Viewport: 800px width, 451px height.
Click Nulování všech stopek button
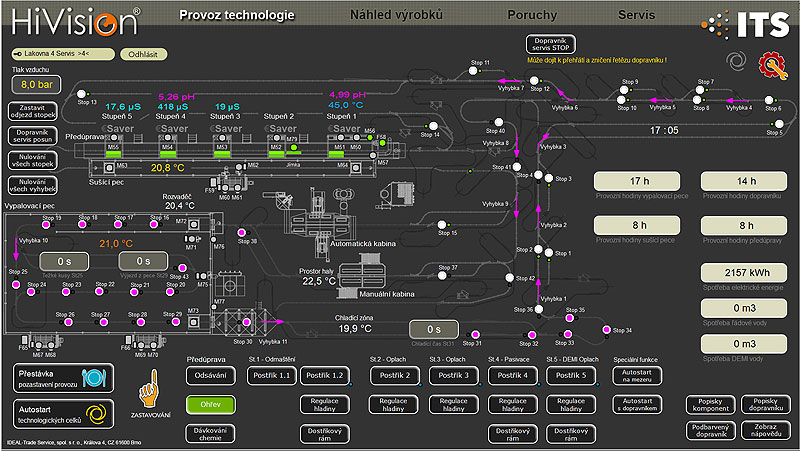pos(31,159)
